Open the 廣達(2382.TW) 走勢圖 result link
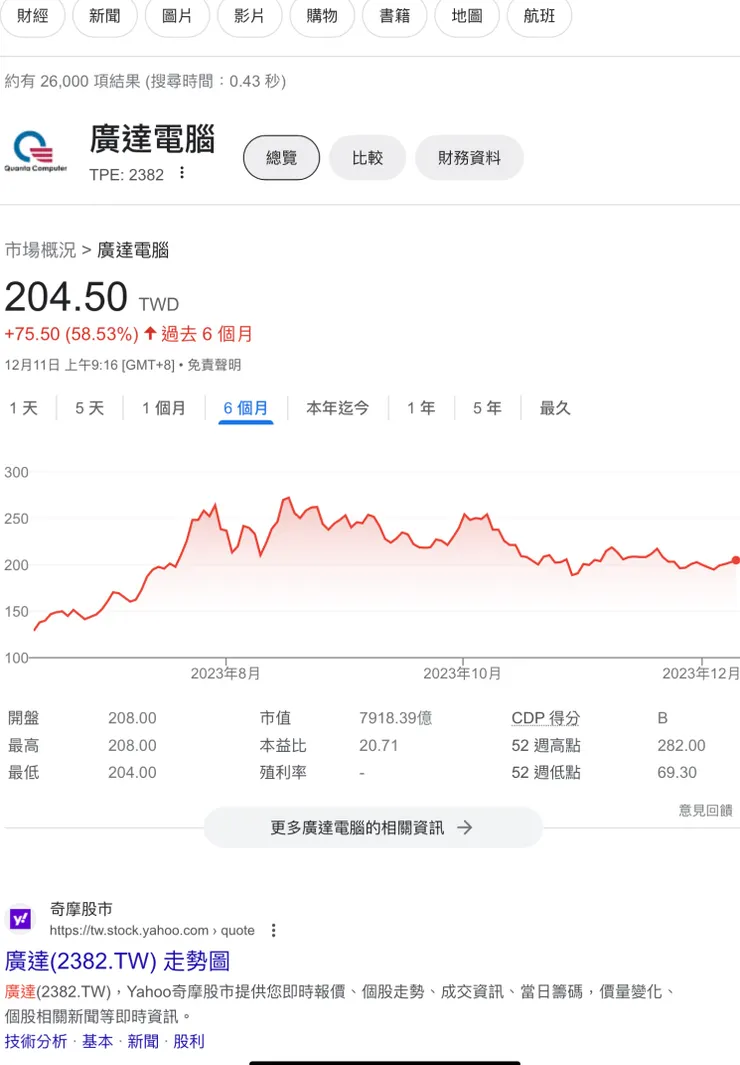This screenshot has height=1065, width=740. (117, 961)
